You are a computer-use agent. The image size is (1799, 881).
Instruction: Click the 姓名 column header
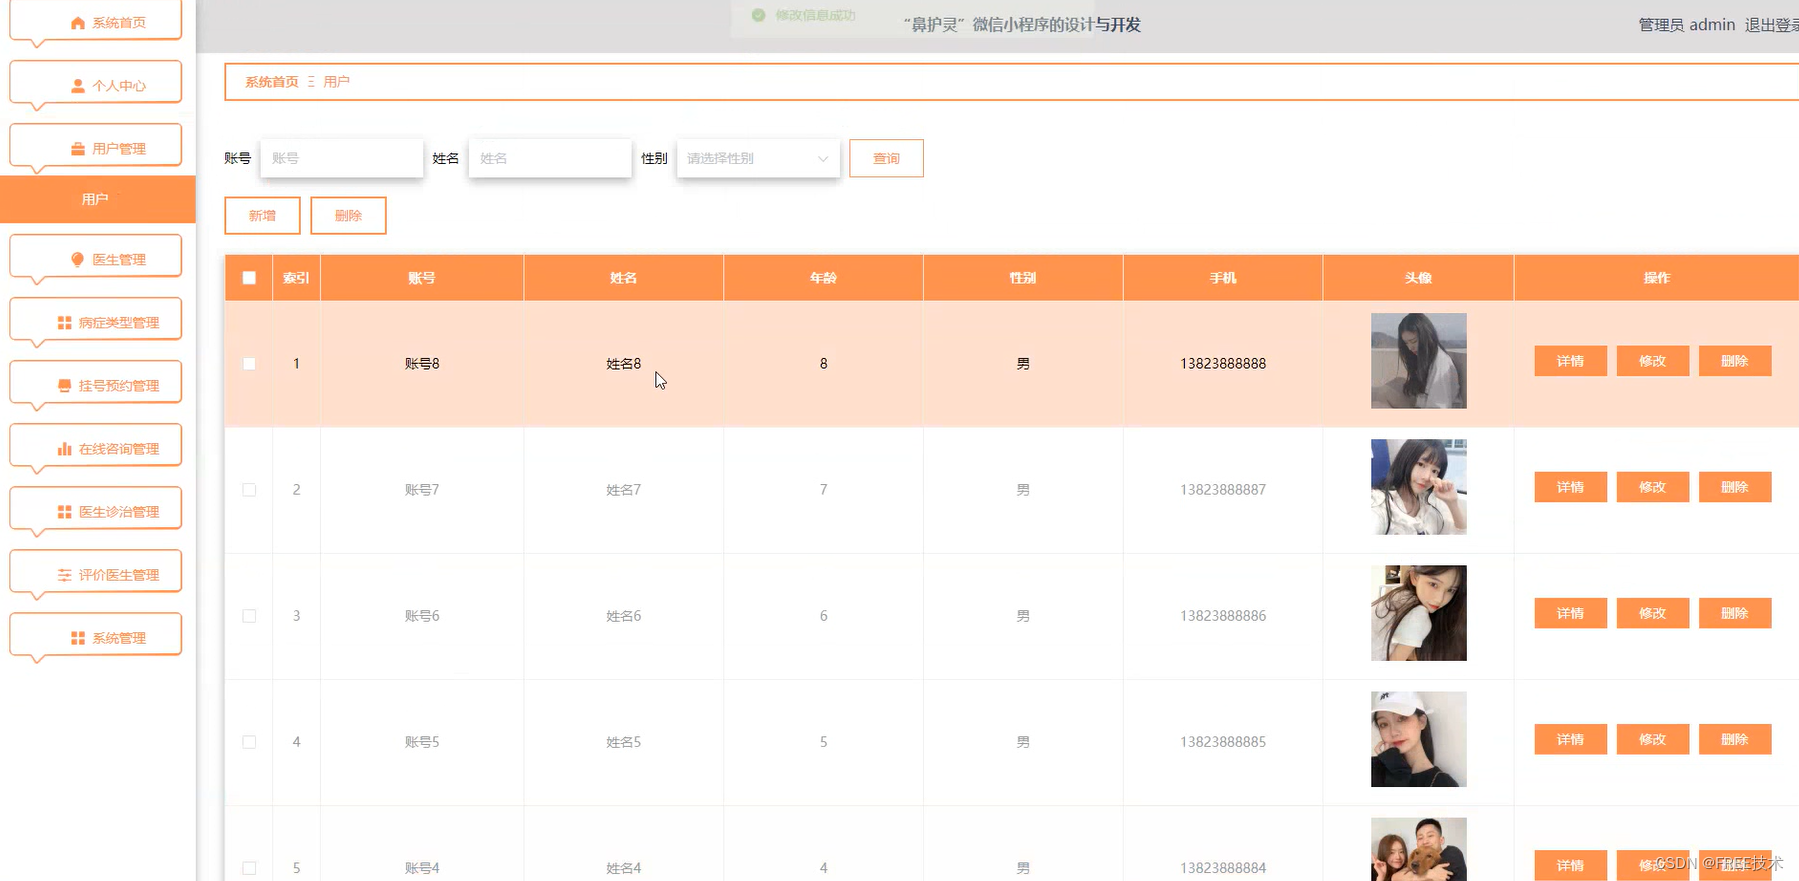point(624,278)
